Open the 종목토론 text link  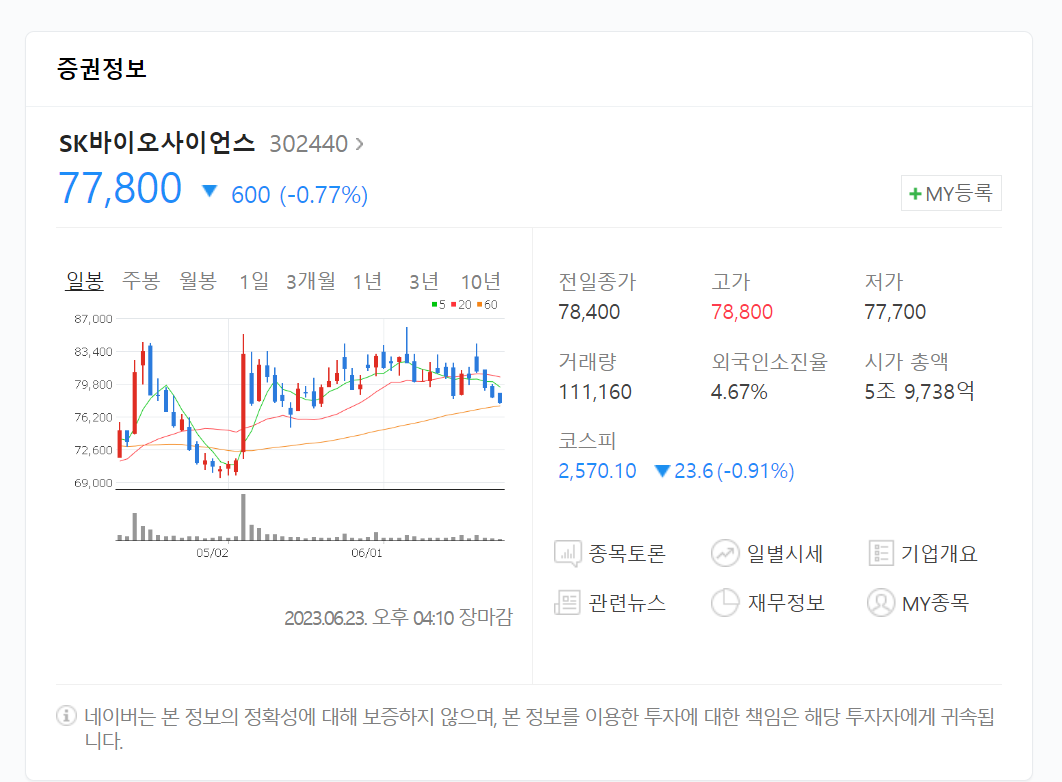click(627, 554)
